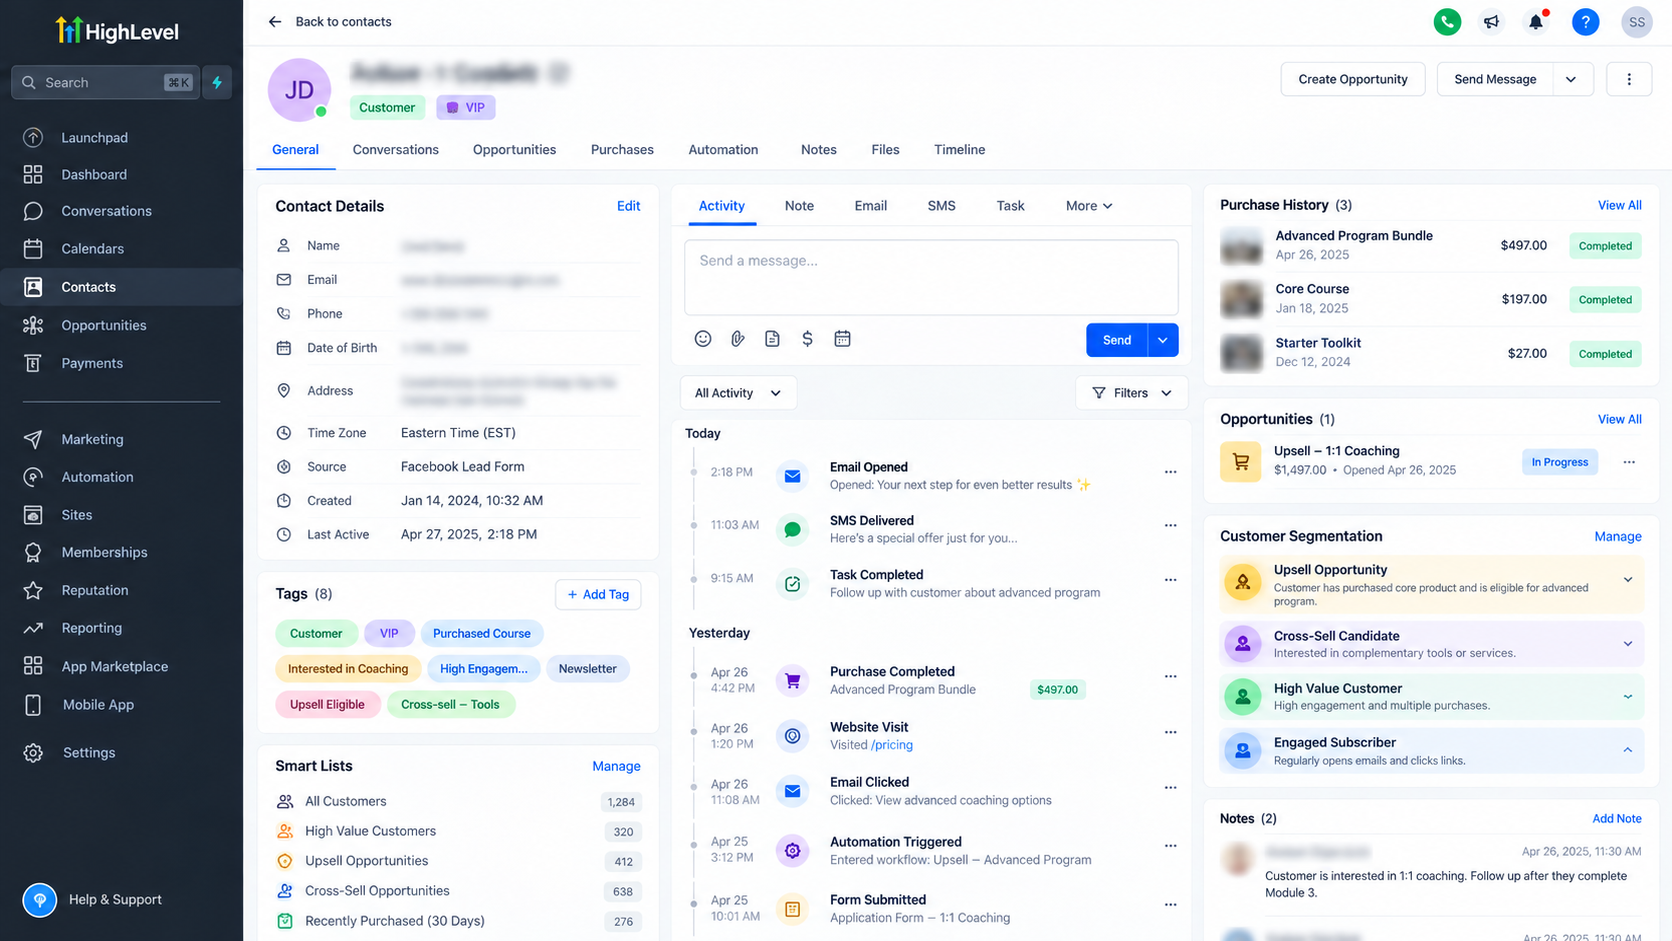Click the green phone dialer icon
This screenshot has width=1672, height=941.
(x=1446, y=22)
